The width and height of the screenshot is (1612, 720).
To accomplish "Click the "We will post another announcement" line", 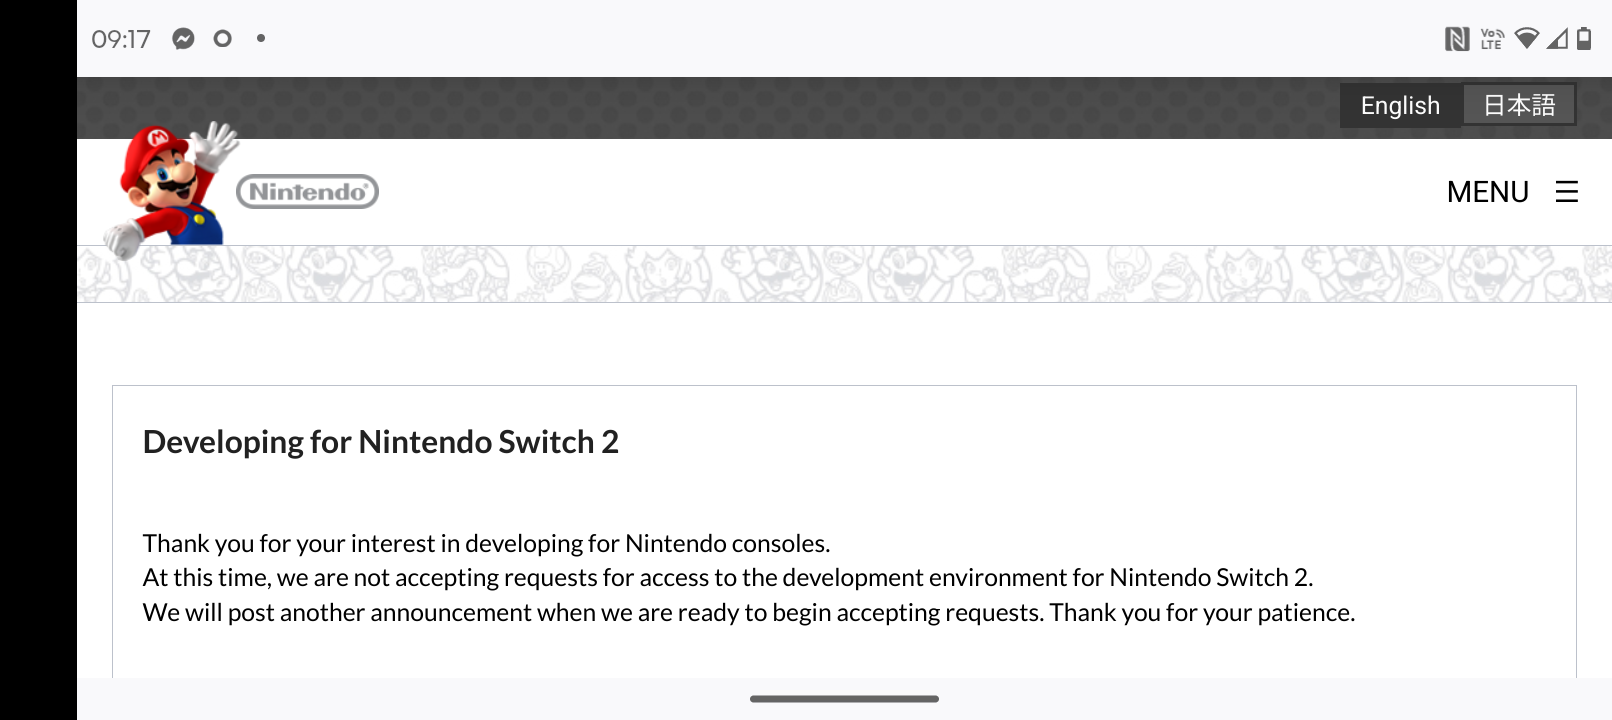I will pos(748,612).
